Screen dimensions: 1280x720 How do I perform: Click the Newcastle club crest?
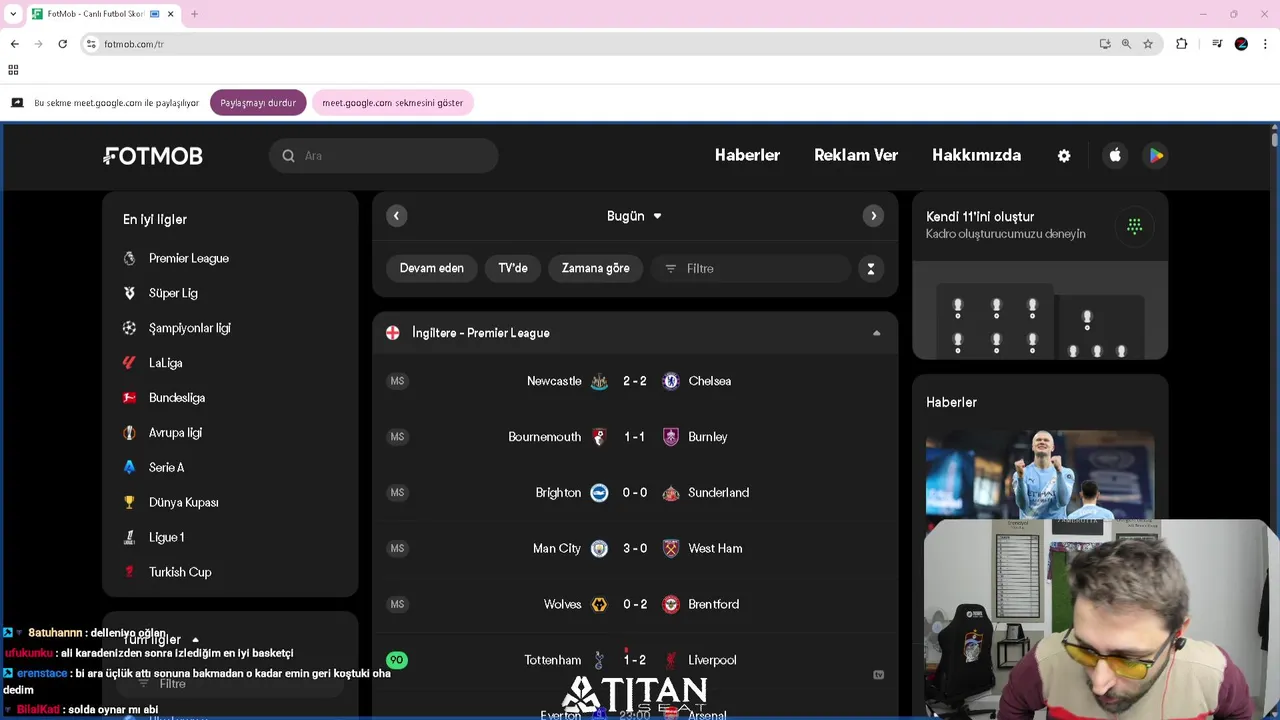(x=599, y=381)
